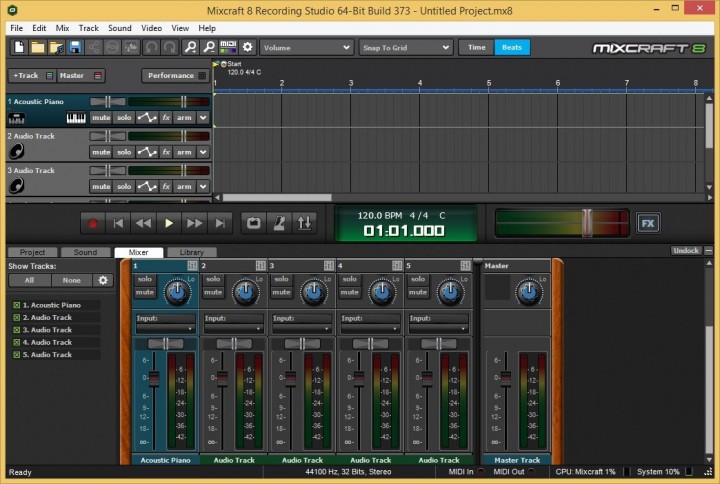Open the Sound menu
Screen dimensions: 720x484
[x=120, y=28]
